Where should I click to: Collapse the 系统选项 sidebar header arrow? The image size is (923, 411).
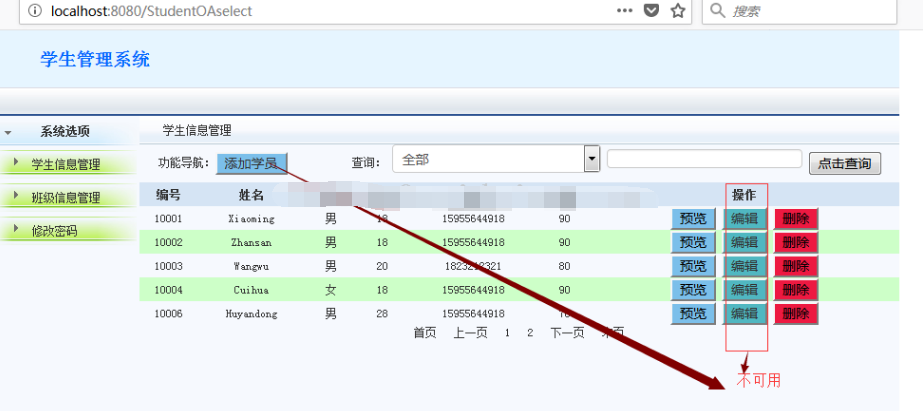(8, 132)
